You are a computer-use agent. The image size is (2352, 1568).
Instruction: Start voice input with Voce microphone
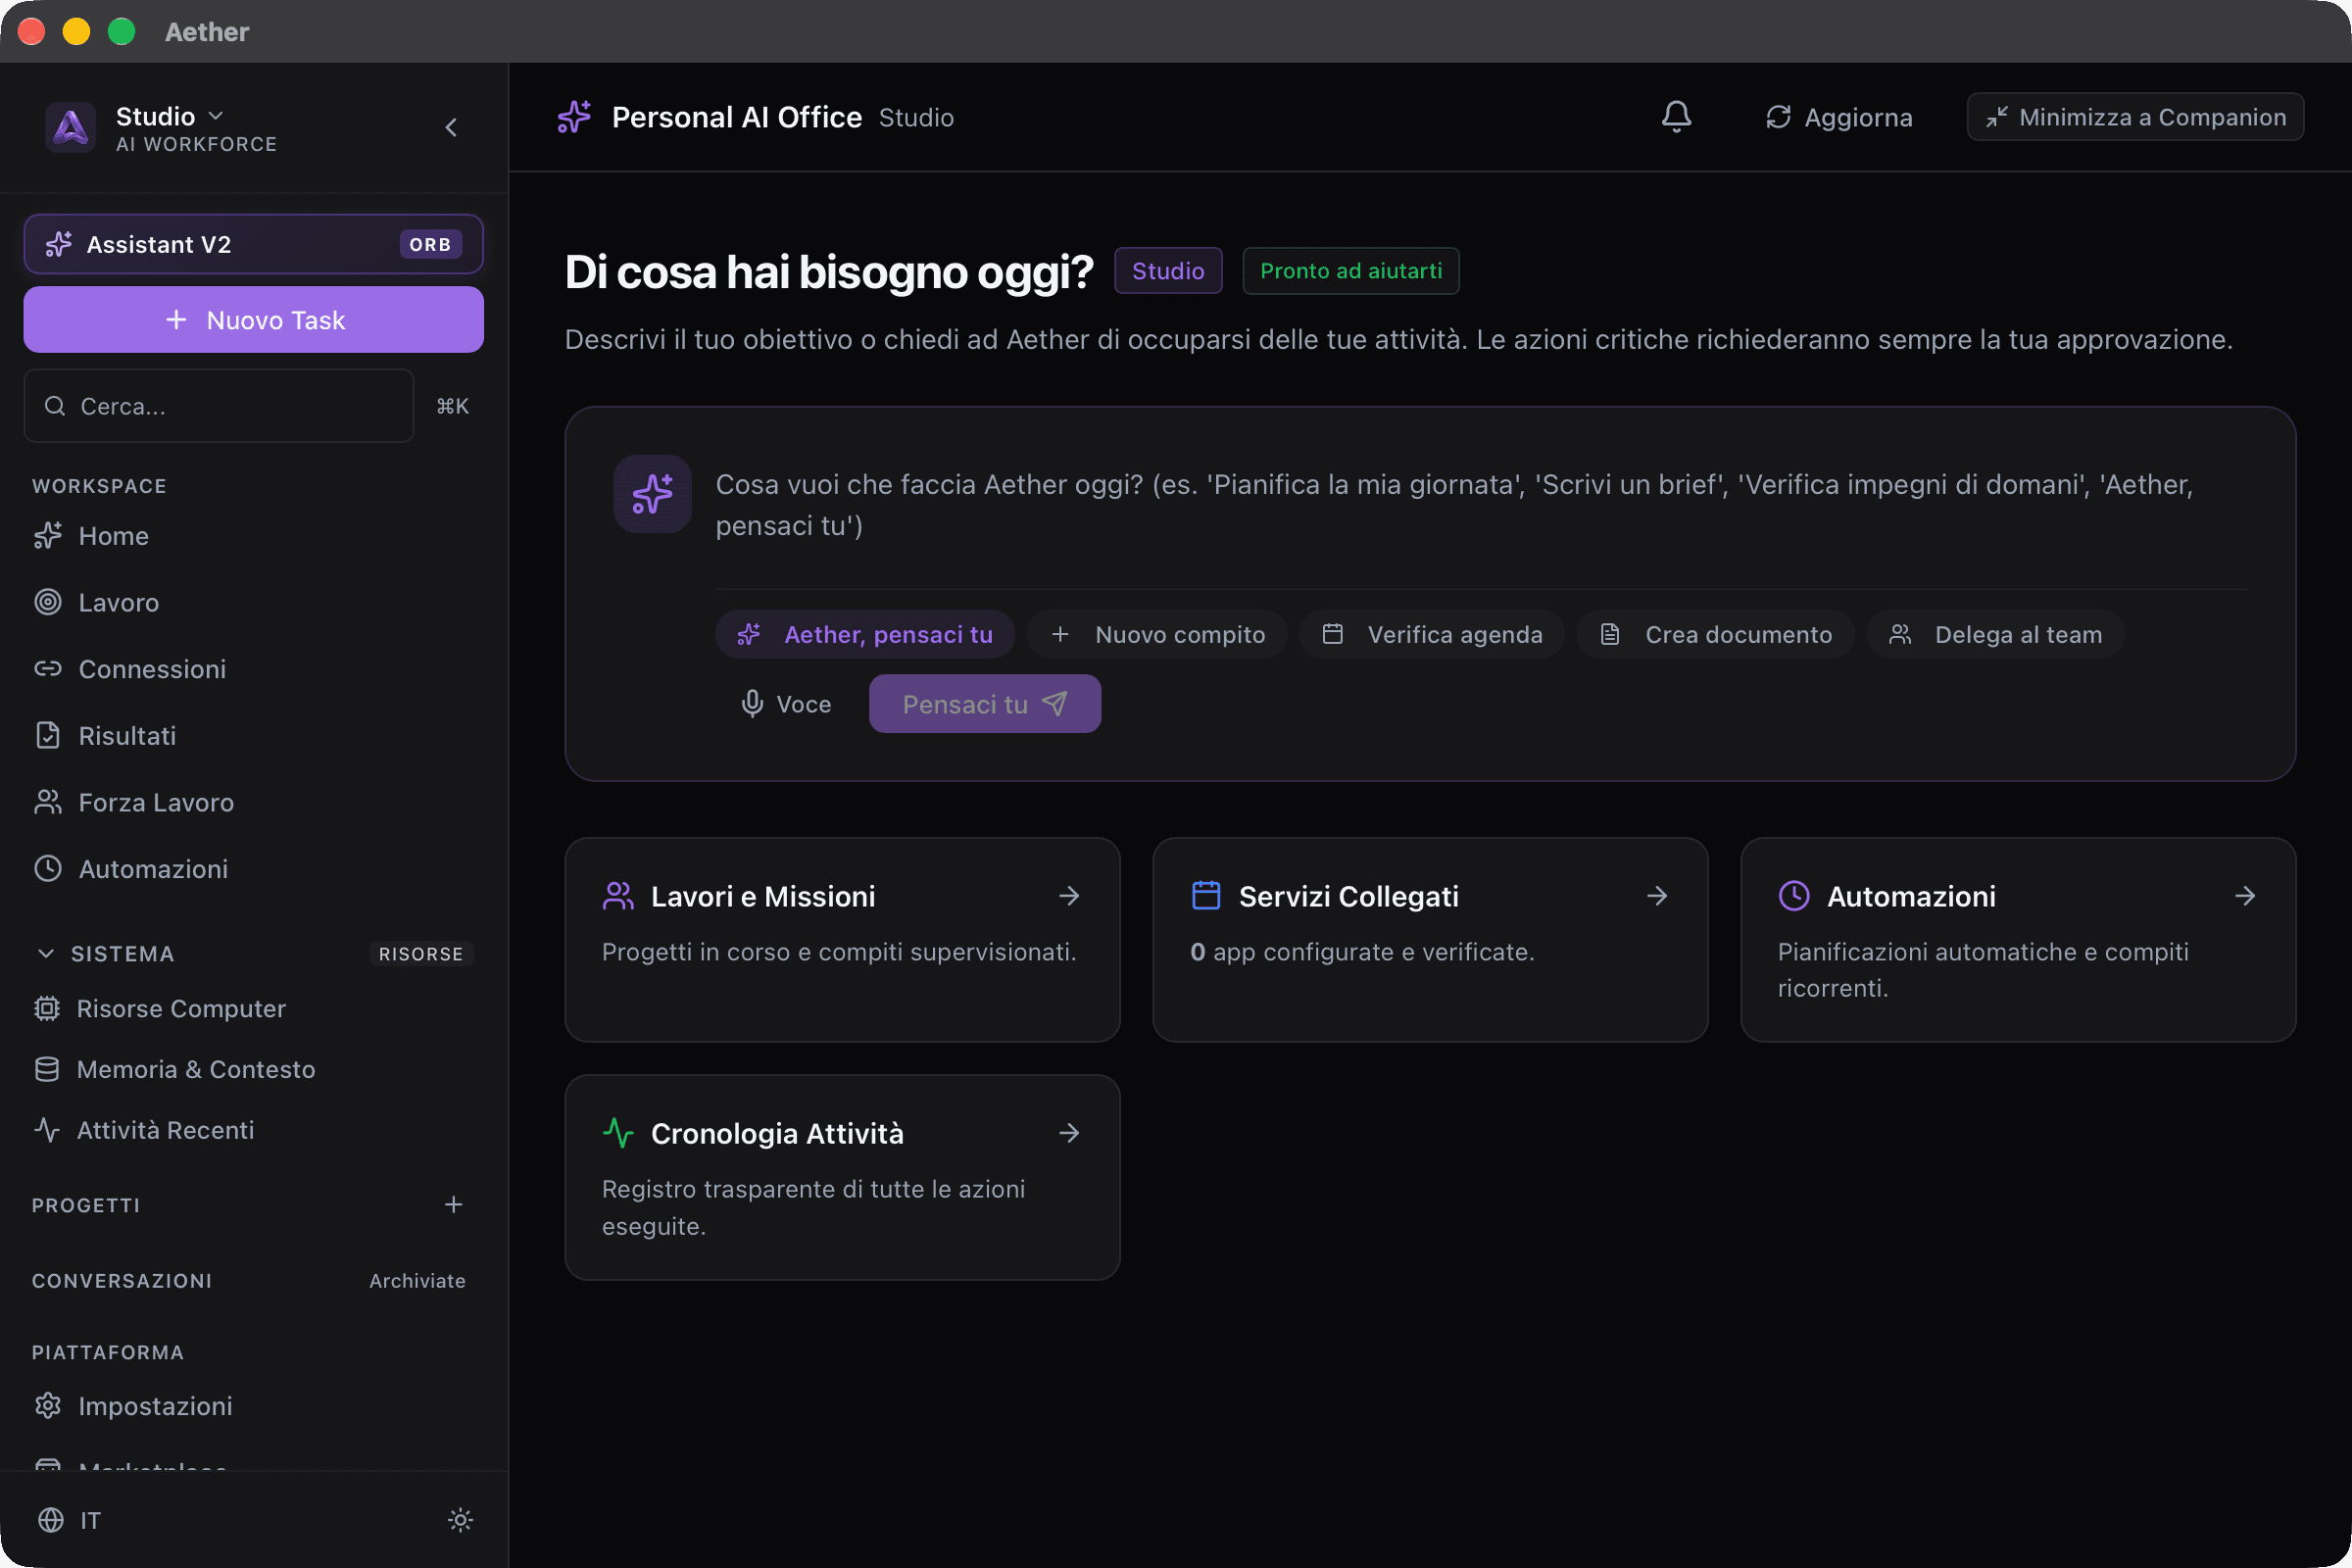786,704
